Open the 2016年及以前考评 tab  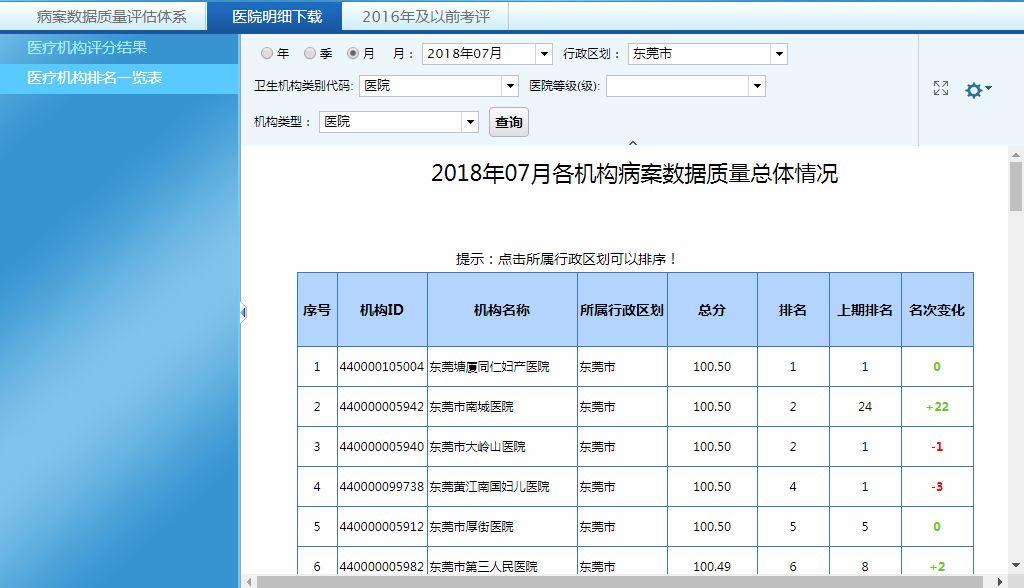coord(425,17)
